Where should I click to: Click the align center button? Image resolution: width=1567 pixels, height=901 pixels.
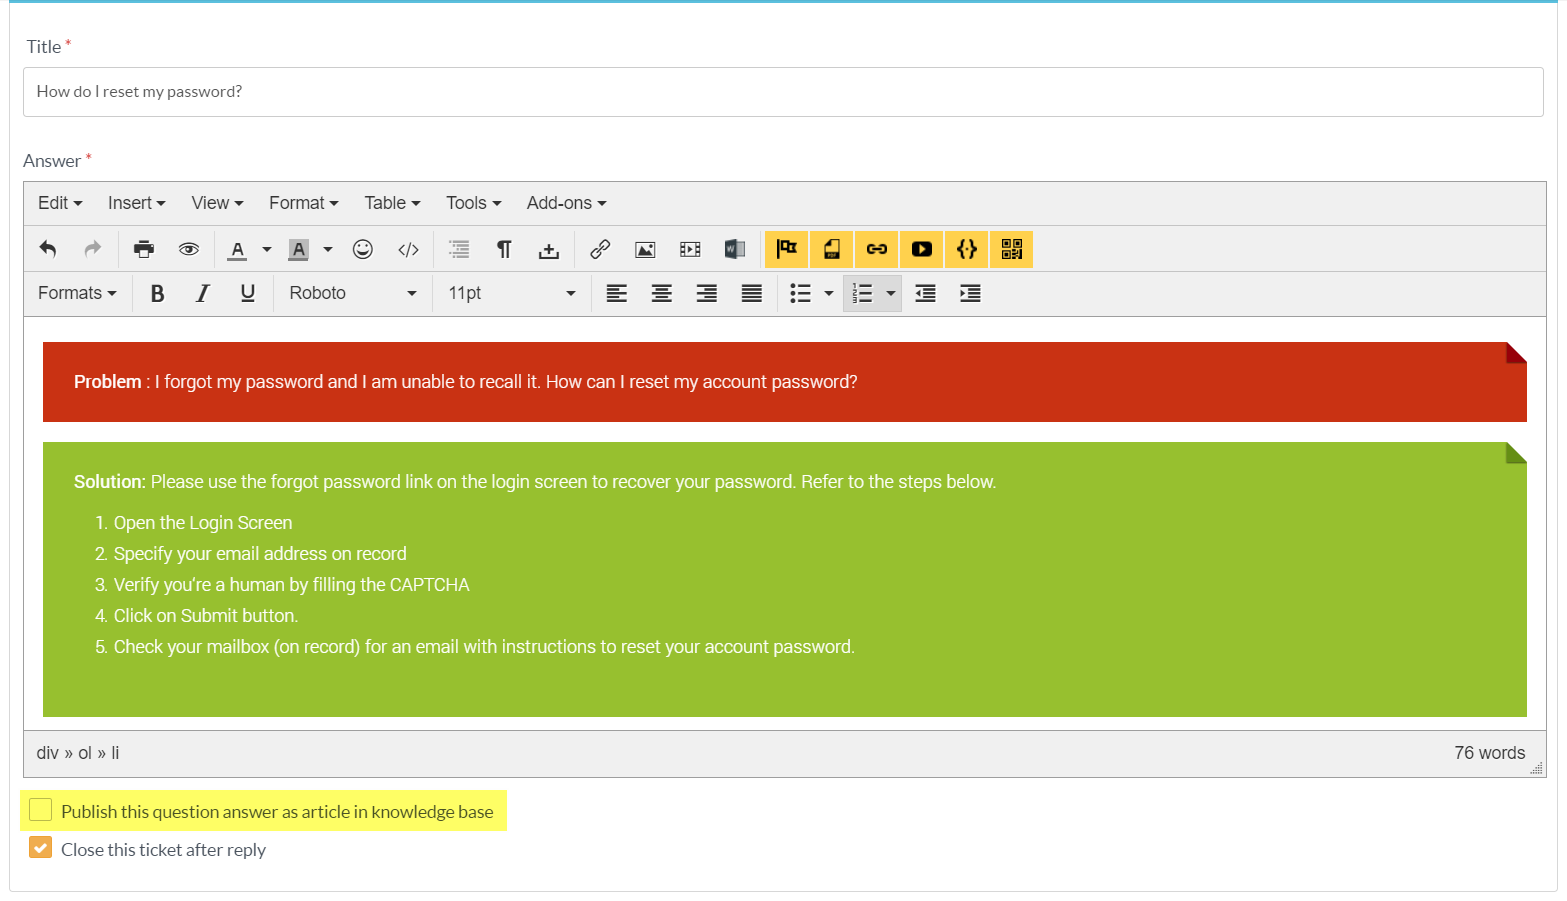point(661,293)
